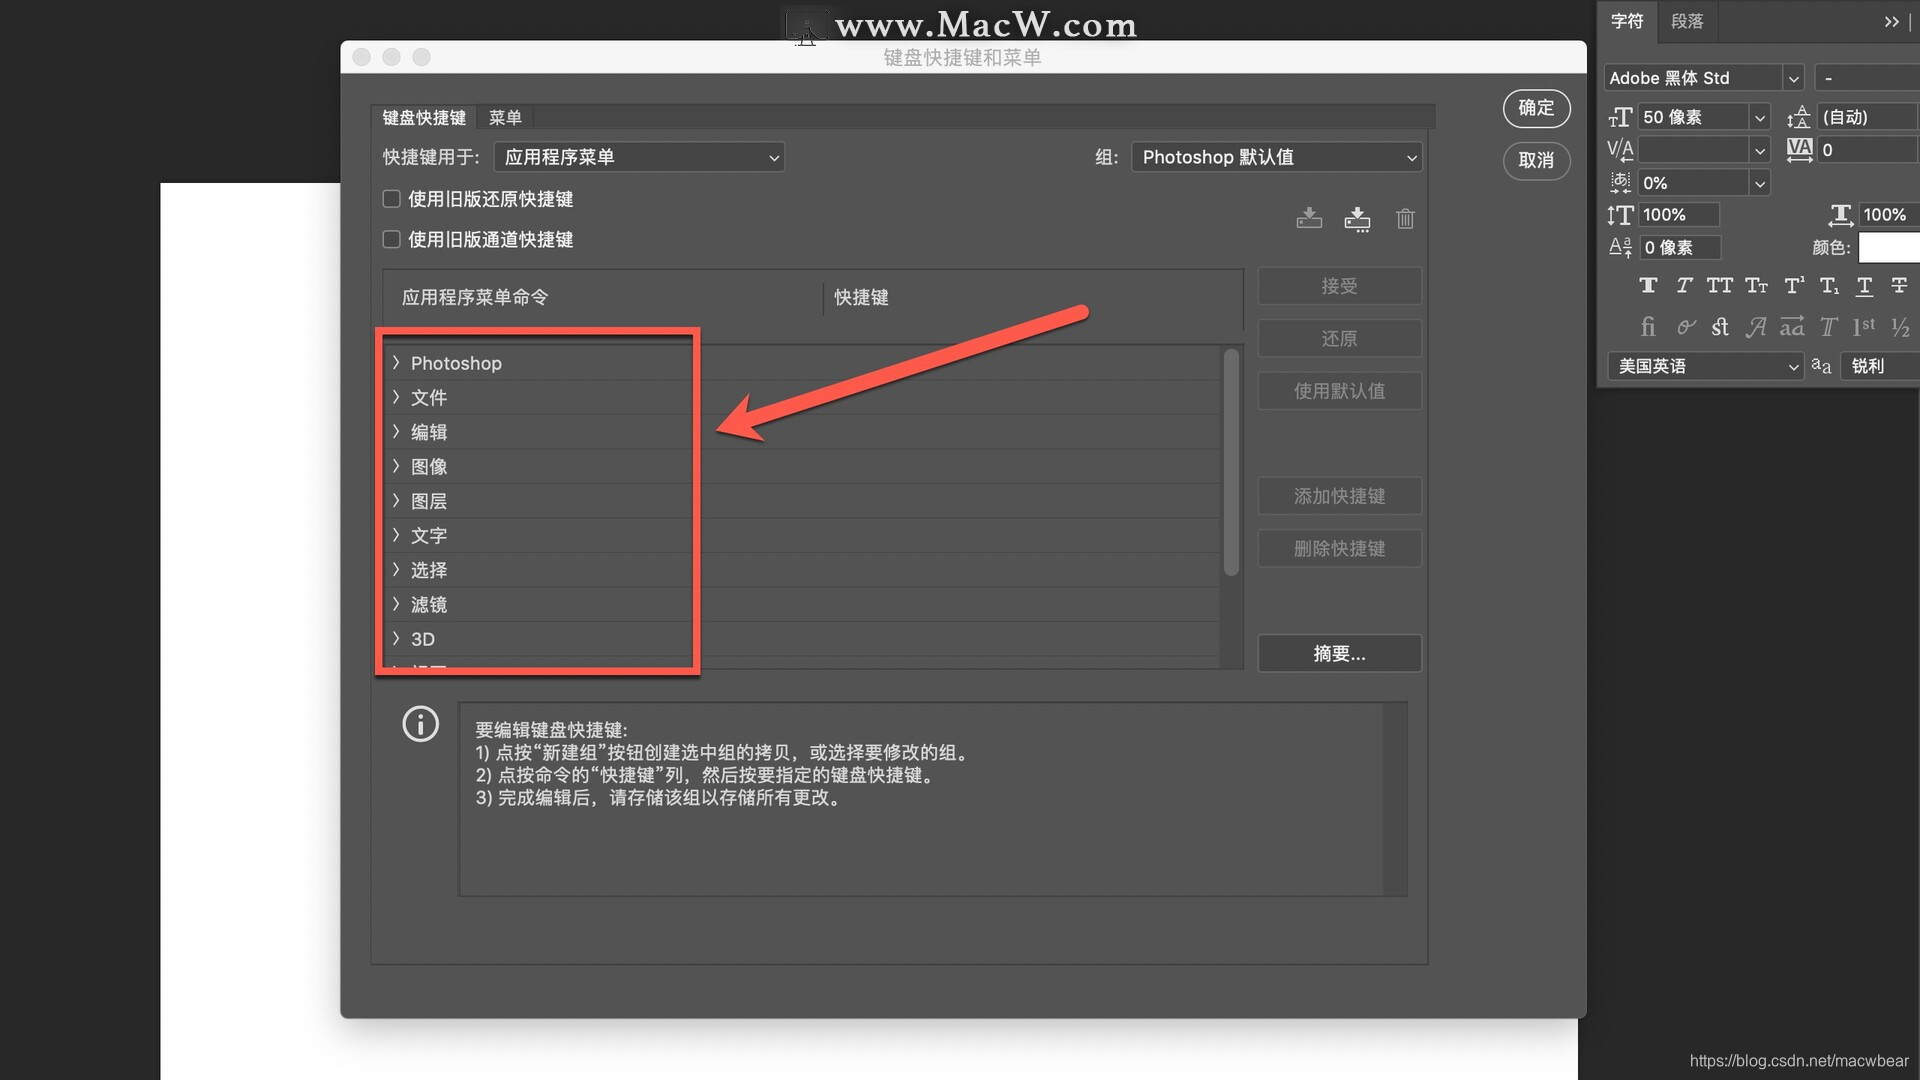This screenshot has width=1920, height=1080.
Task: Click the italic text style icon in 字符 panel
Action: tap(1684, 285)
